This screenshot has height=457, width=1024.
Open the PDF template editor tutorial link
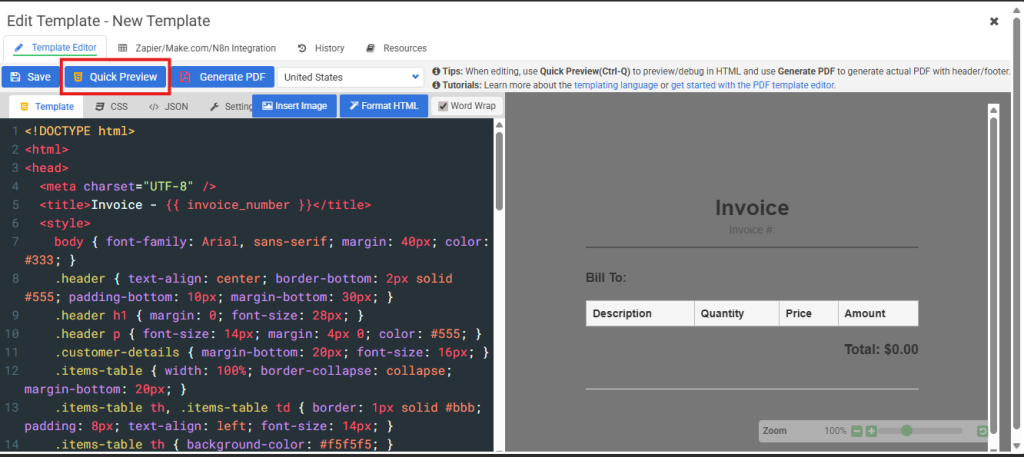pos(752,85)
